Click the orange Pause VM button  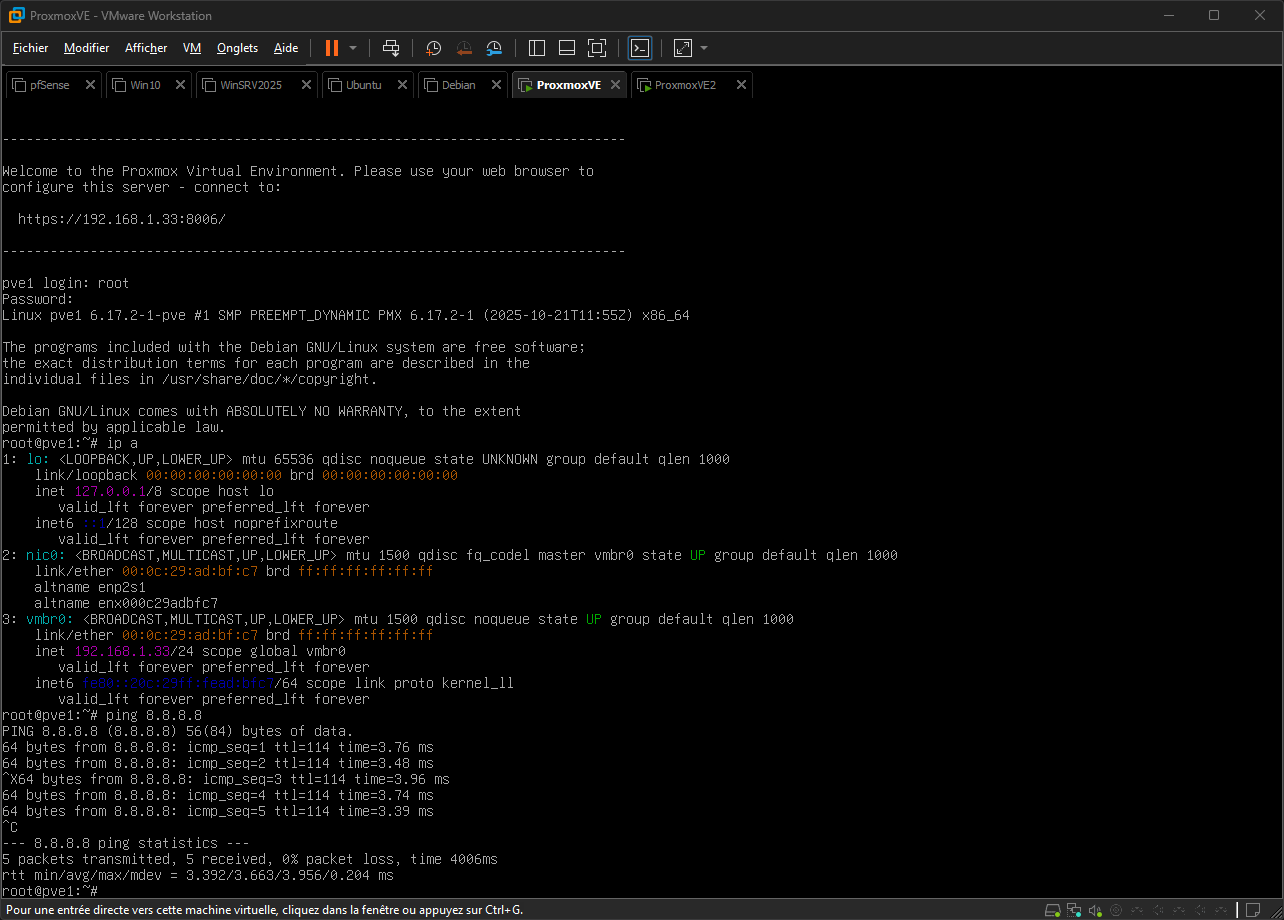(332, 48)
